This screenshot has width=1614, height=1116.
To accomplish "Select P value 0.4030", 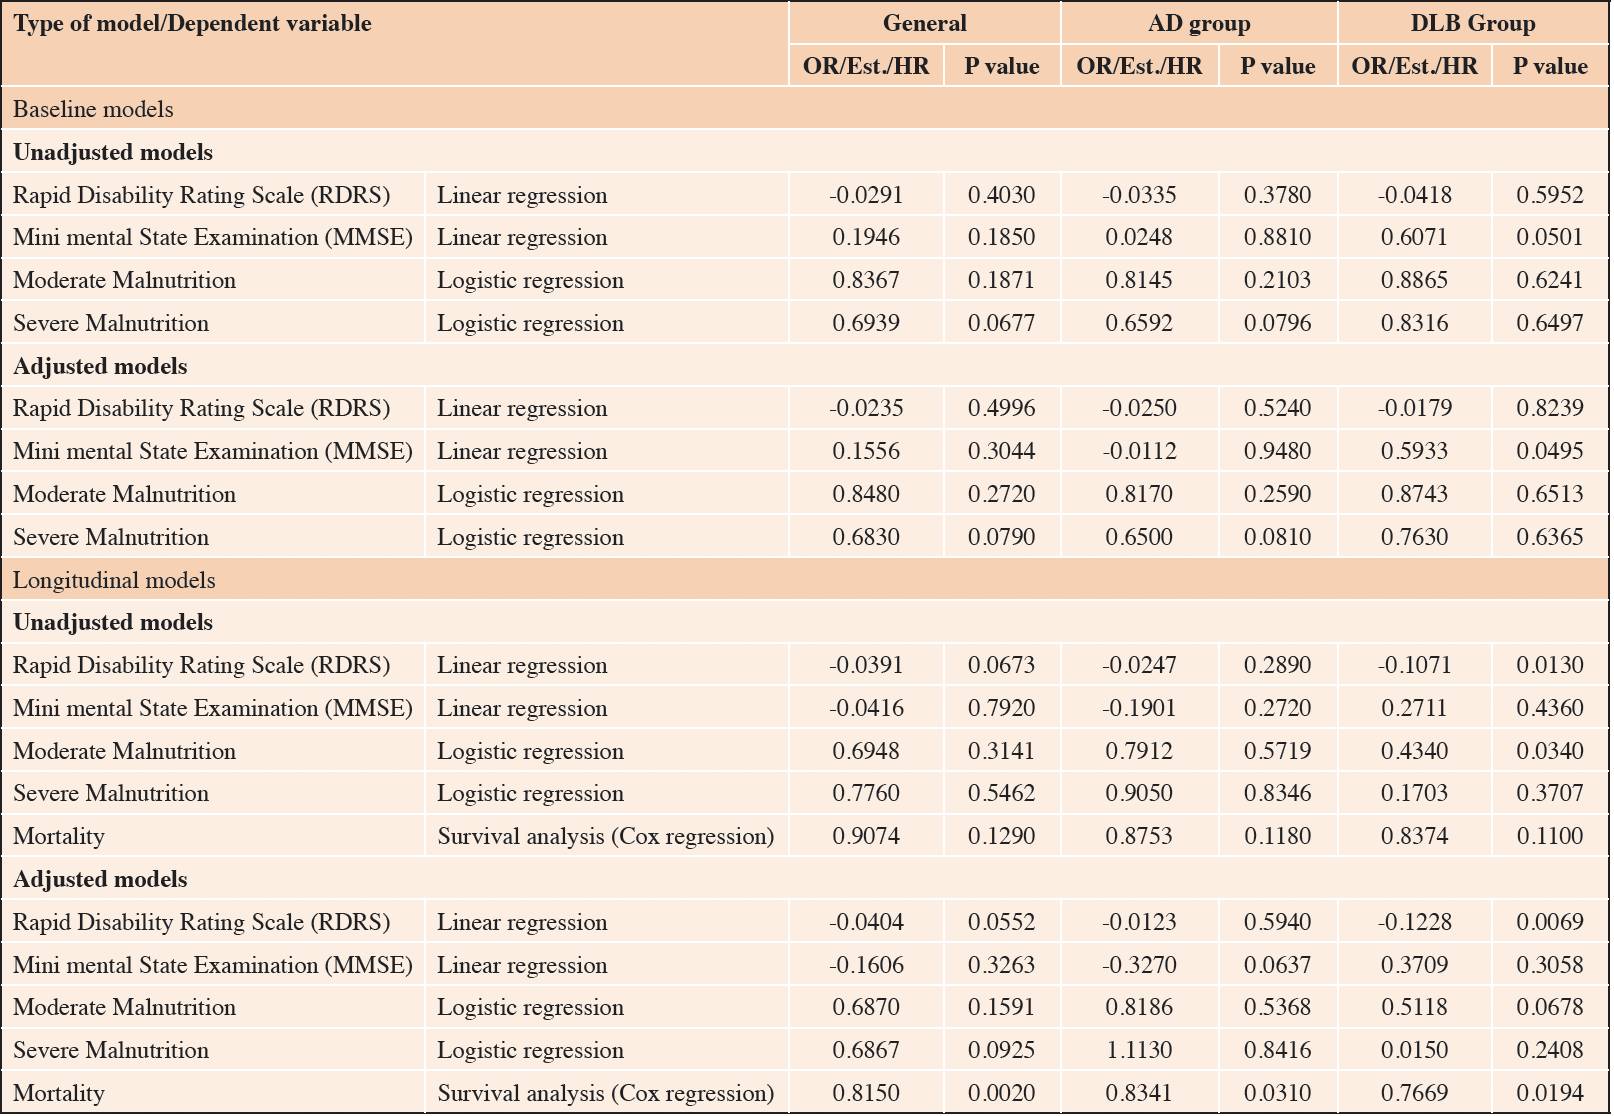I will click(x=1001, y=195).
